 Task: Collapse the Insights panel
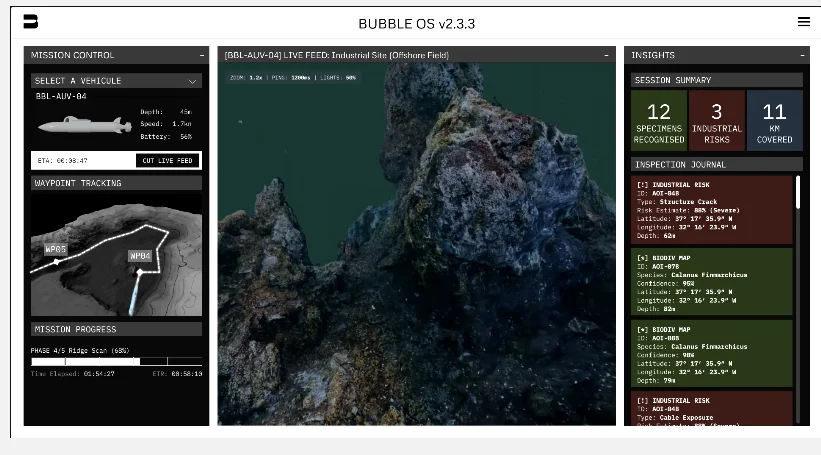(x=802, y=55)
